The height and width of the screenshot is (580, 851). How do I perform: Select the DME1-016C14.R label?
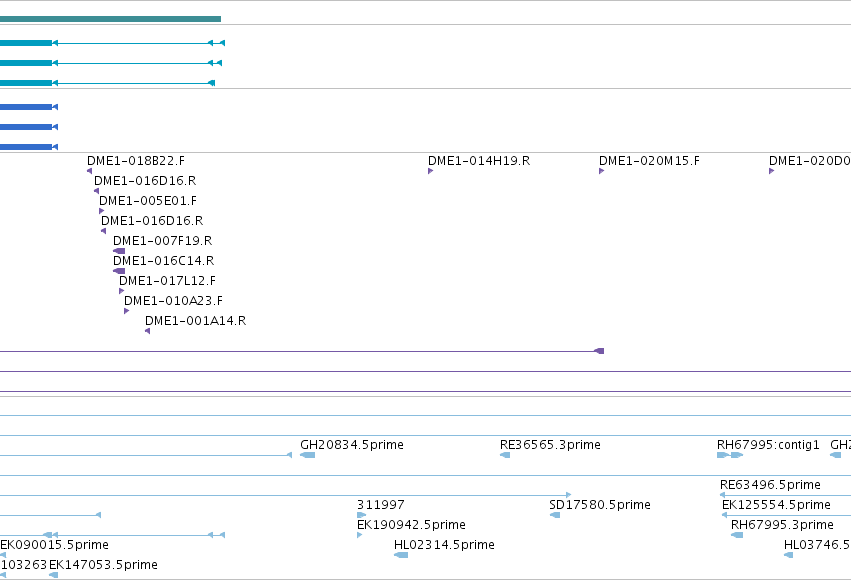tap(163, 261)
